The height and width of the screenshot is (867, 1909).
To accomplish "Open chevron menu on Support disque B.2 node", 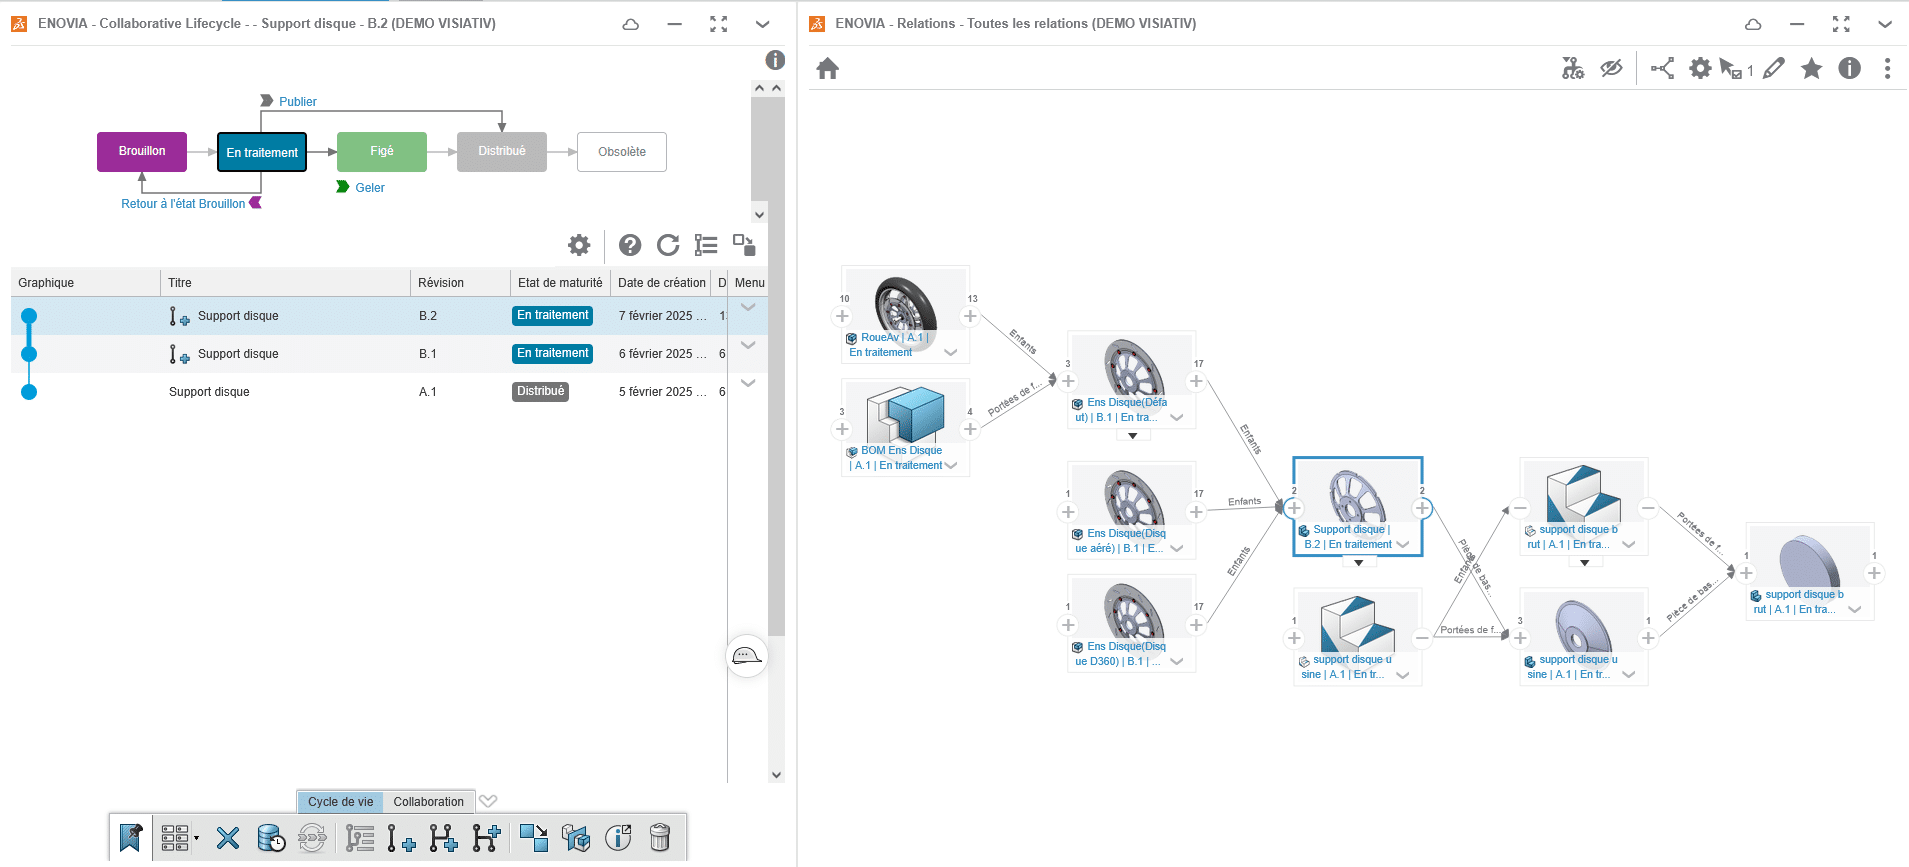I will pyautogui.click(x=1403, y=544).
